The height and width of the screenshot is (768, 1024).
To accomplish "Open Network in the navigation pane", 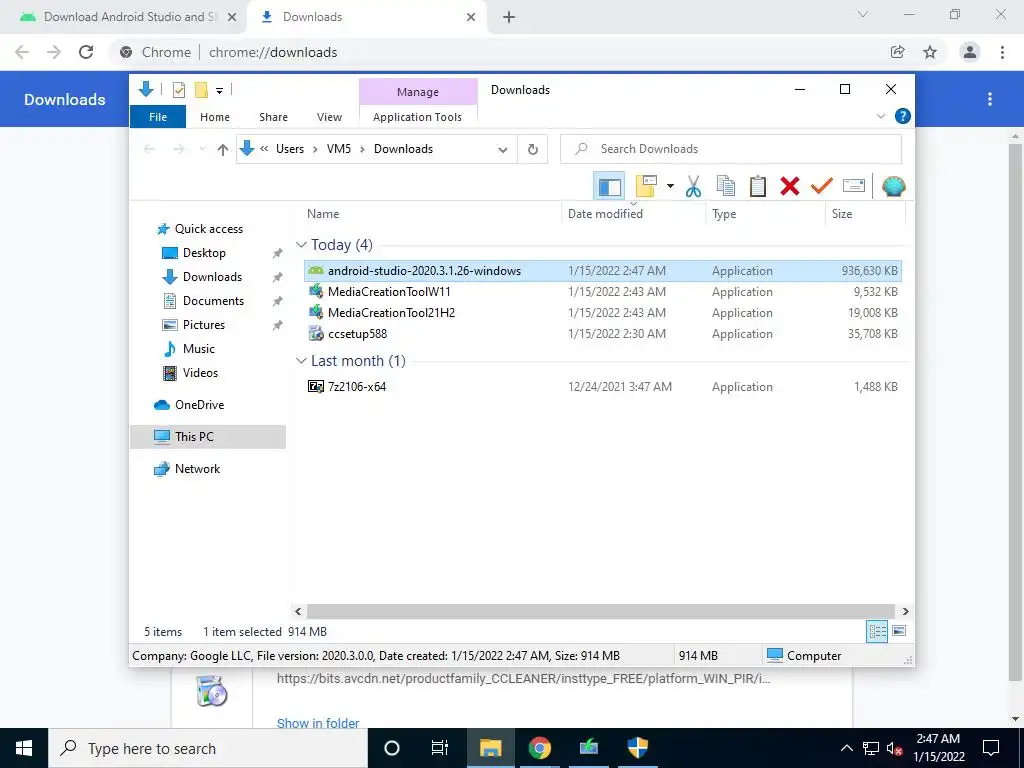I will coord(197,469).
